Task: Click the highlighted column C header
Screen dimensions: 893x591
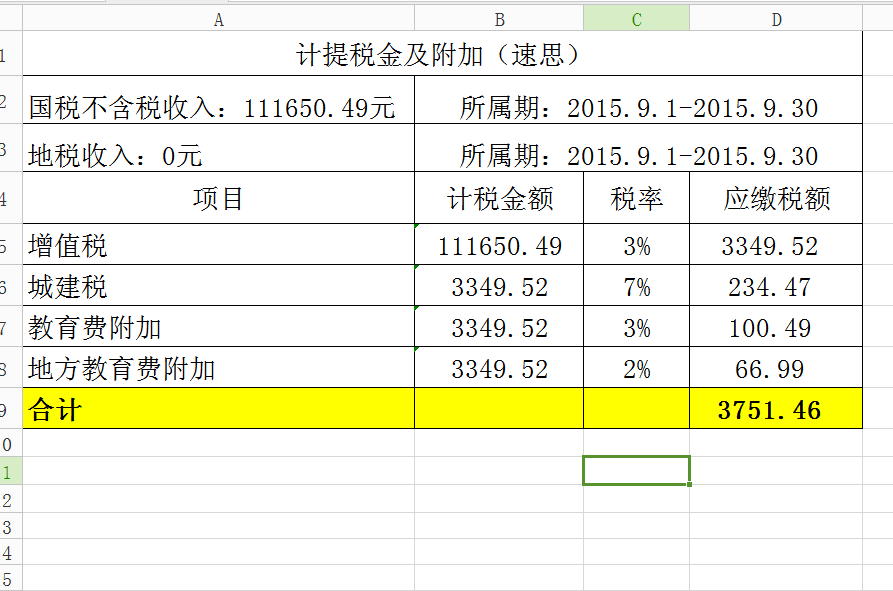Action: [x=636, y=18]
